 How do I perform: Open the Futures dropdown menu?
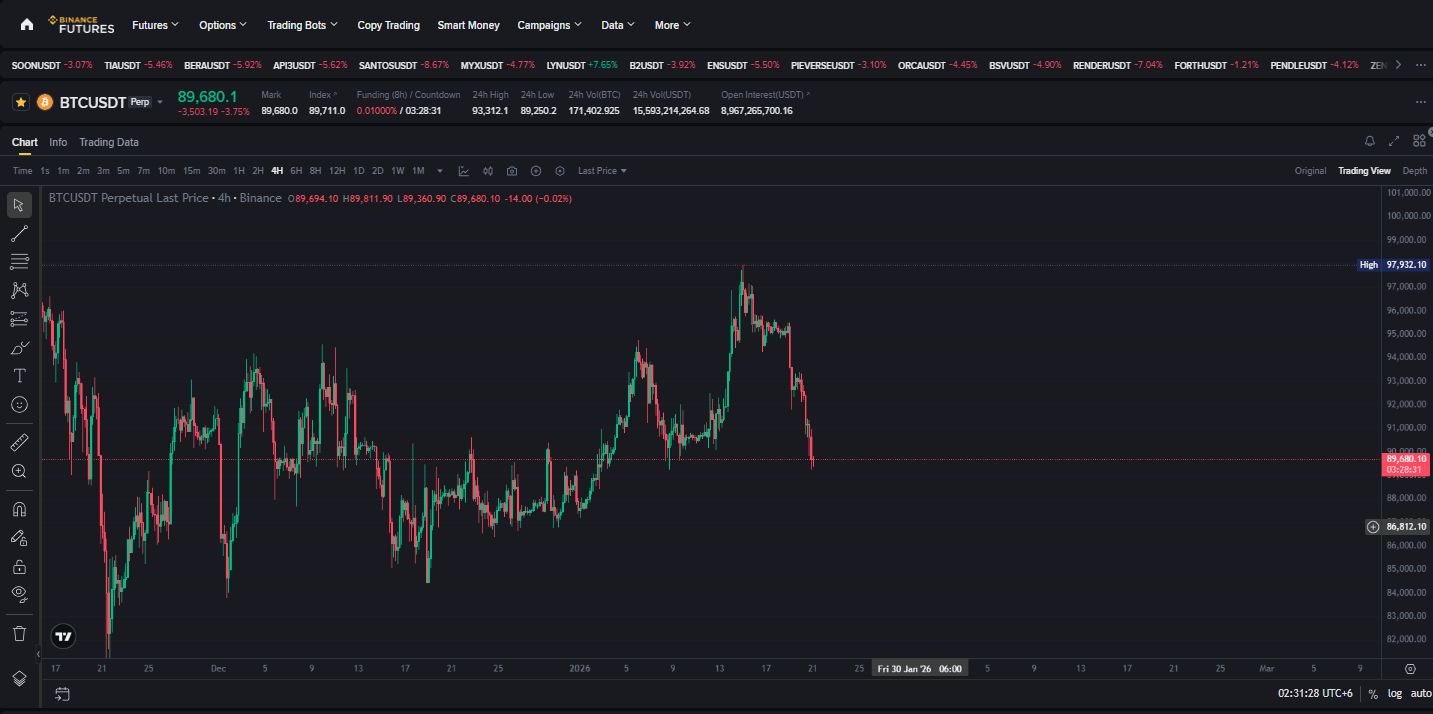click(x=156, y=25)
